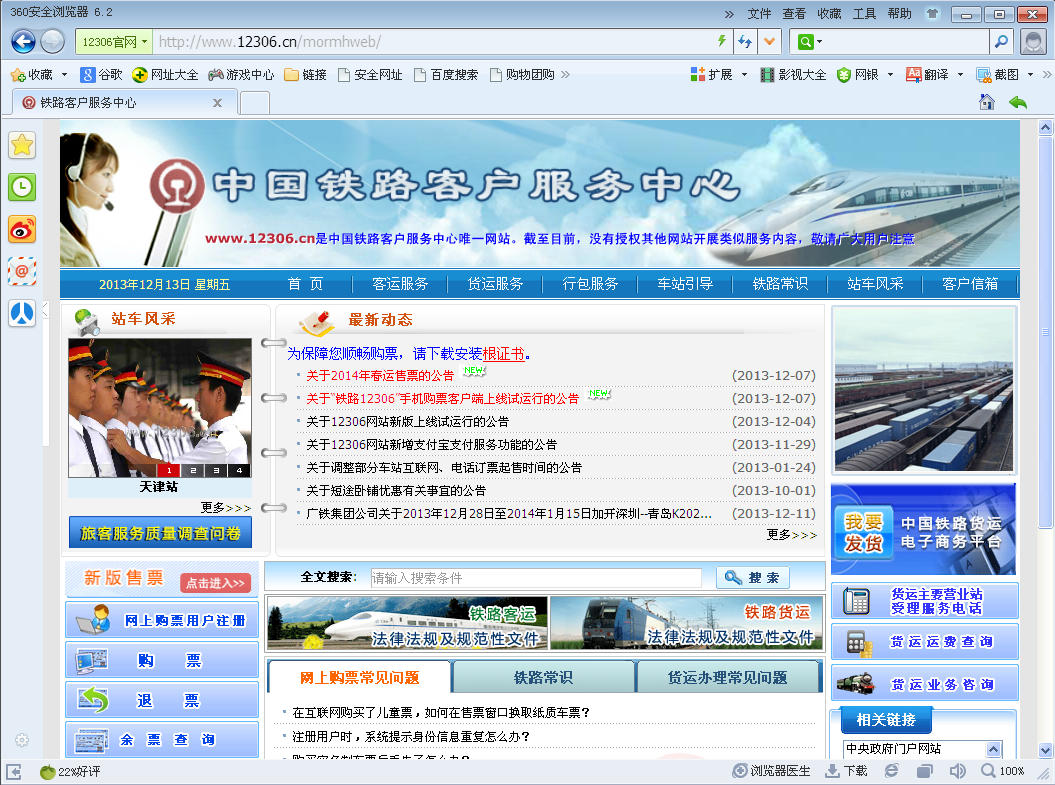The height and width of the screenshot is (785, 1055).
Task: Show more bookmarks via chevron after 购物团购
Action: (x=565, y=75)
